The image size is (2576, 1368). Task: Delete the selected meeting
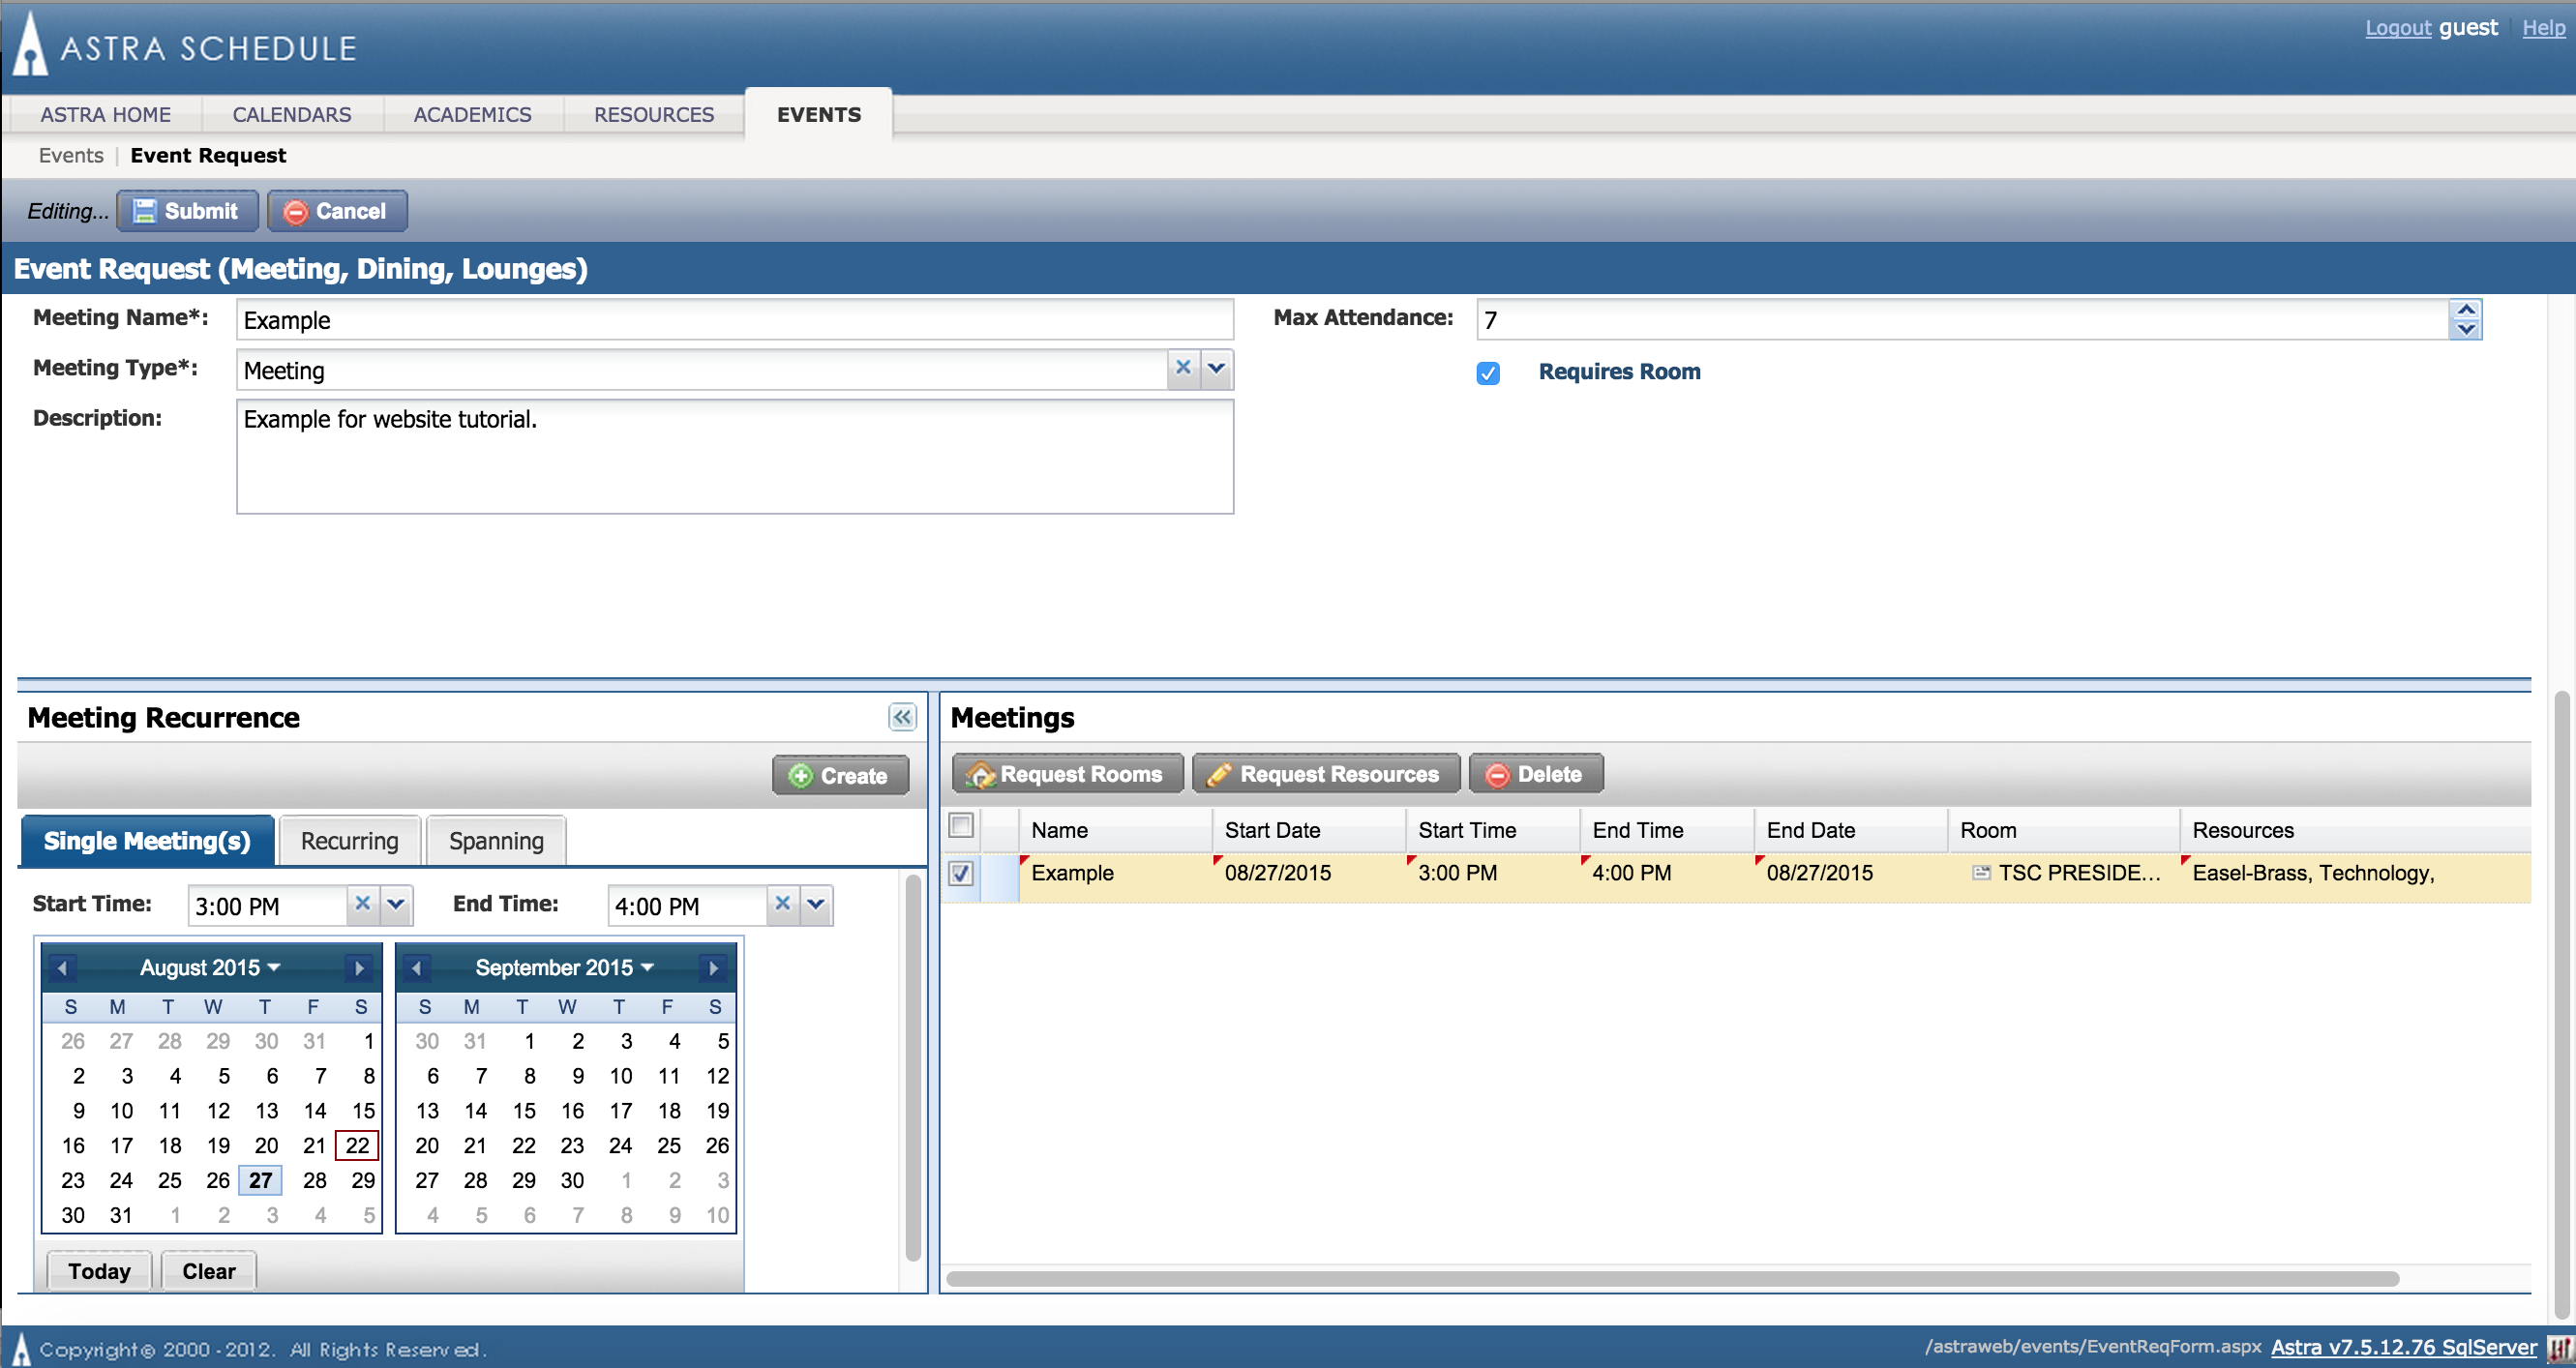tap(1536, 773)
